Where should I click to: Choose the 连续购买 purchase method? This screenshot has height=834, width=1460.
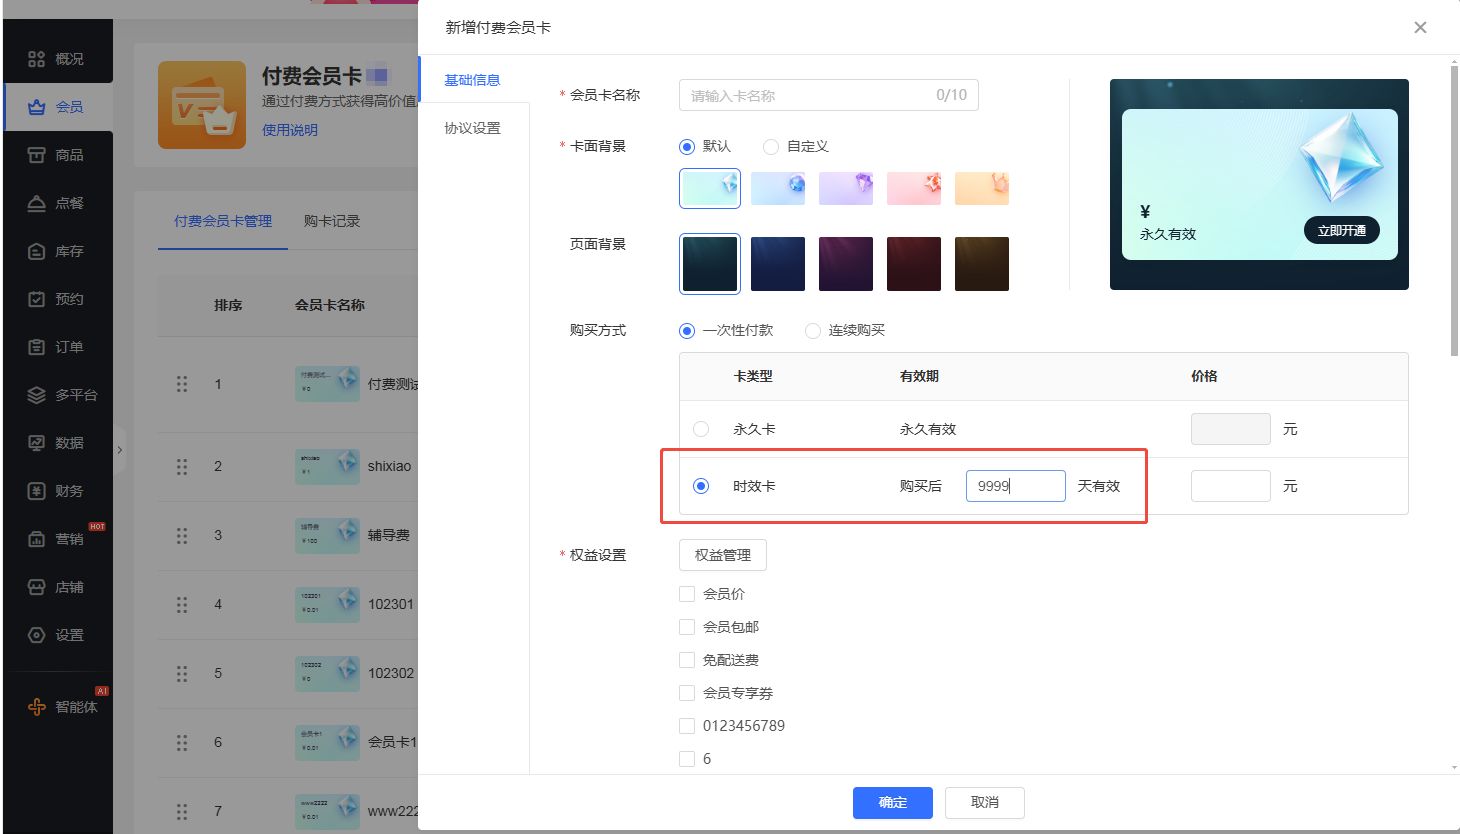click(x=813, y=331)
